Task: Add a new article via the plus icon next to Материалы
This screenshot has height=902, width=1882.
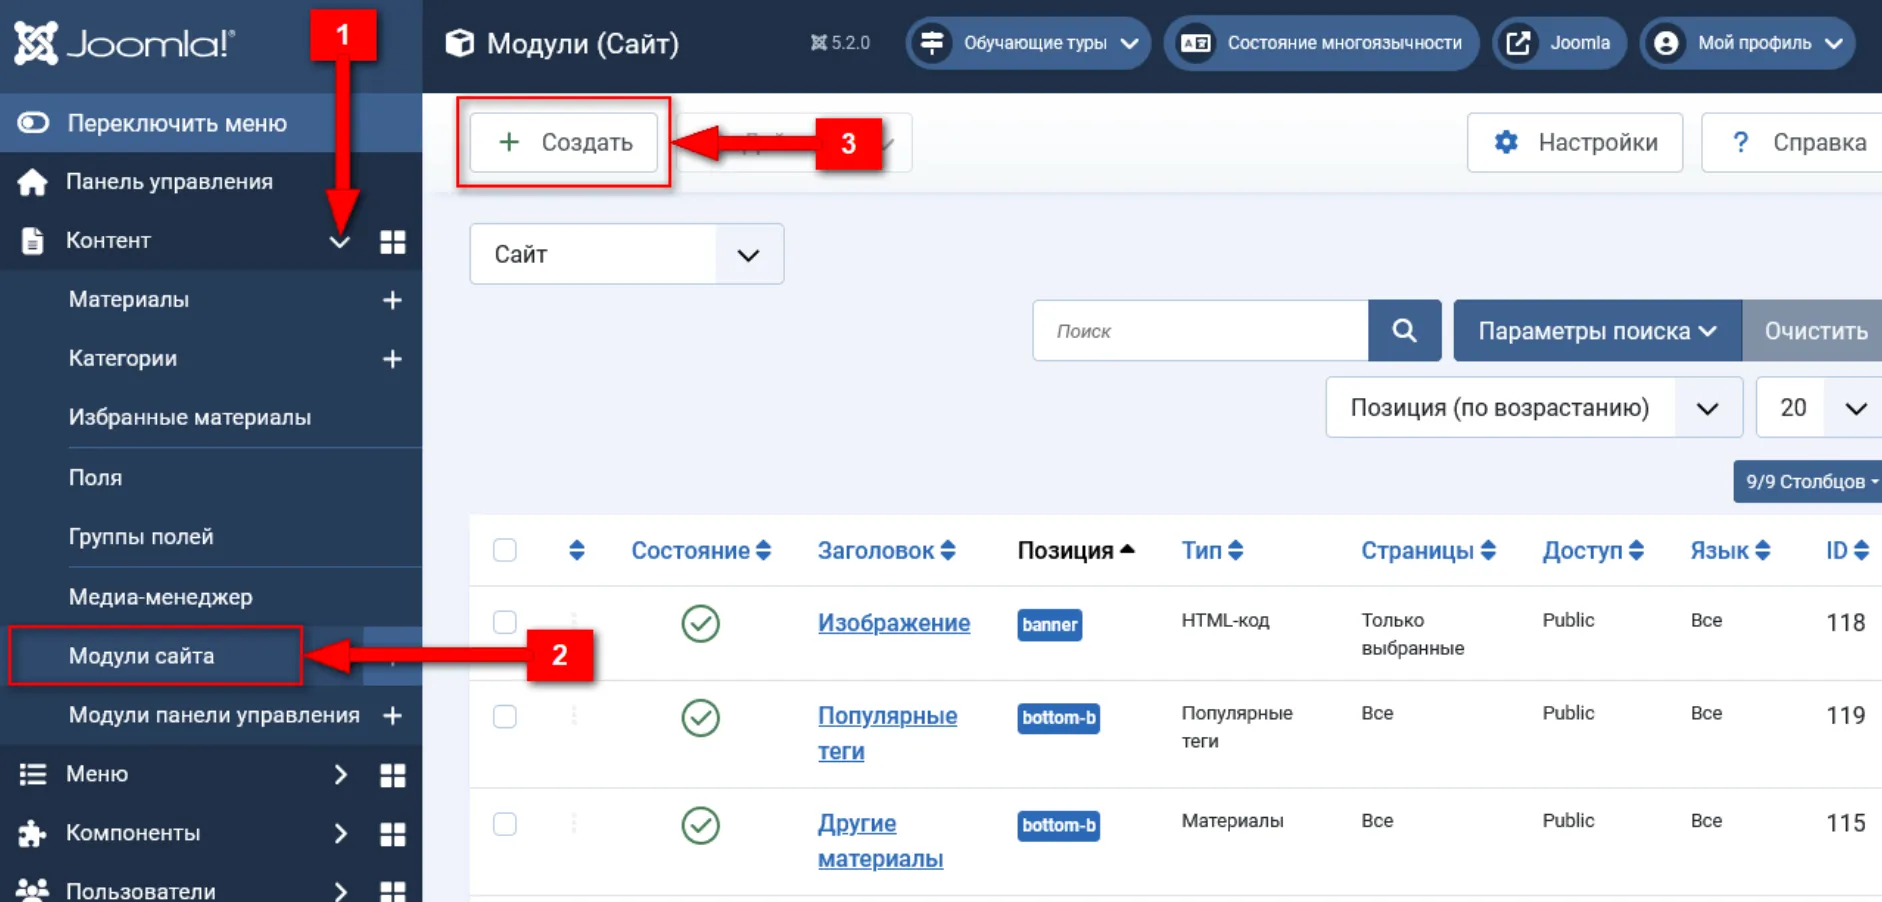Action: click(x=392, y=300)
